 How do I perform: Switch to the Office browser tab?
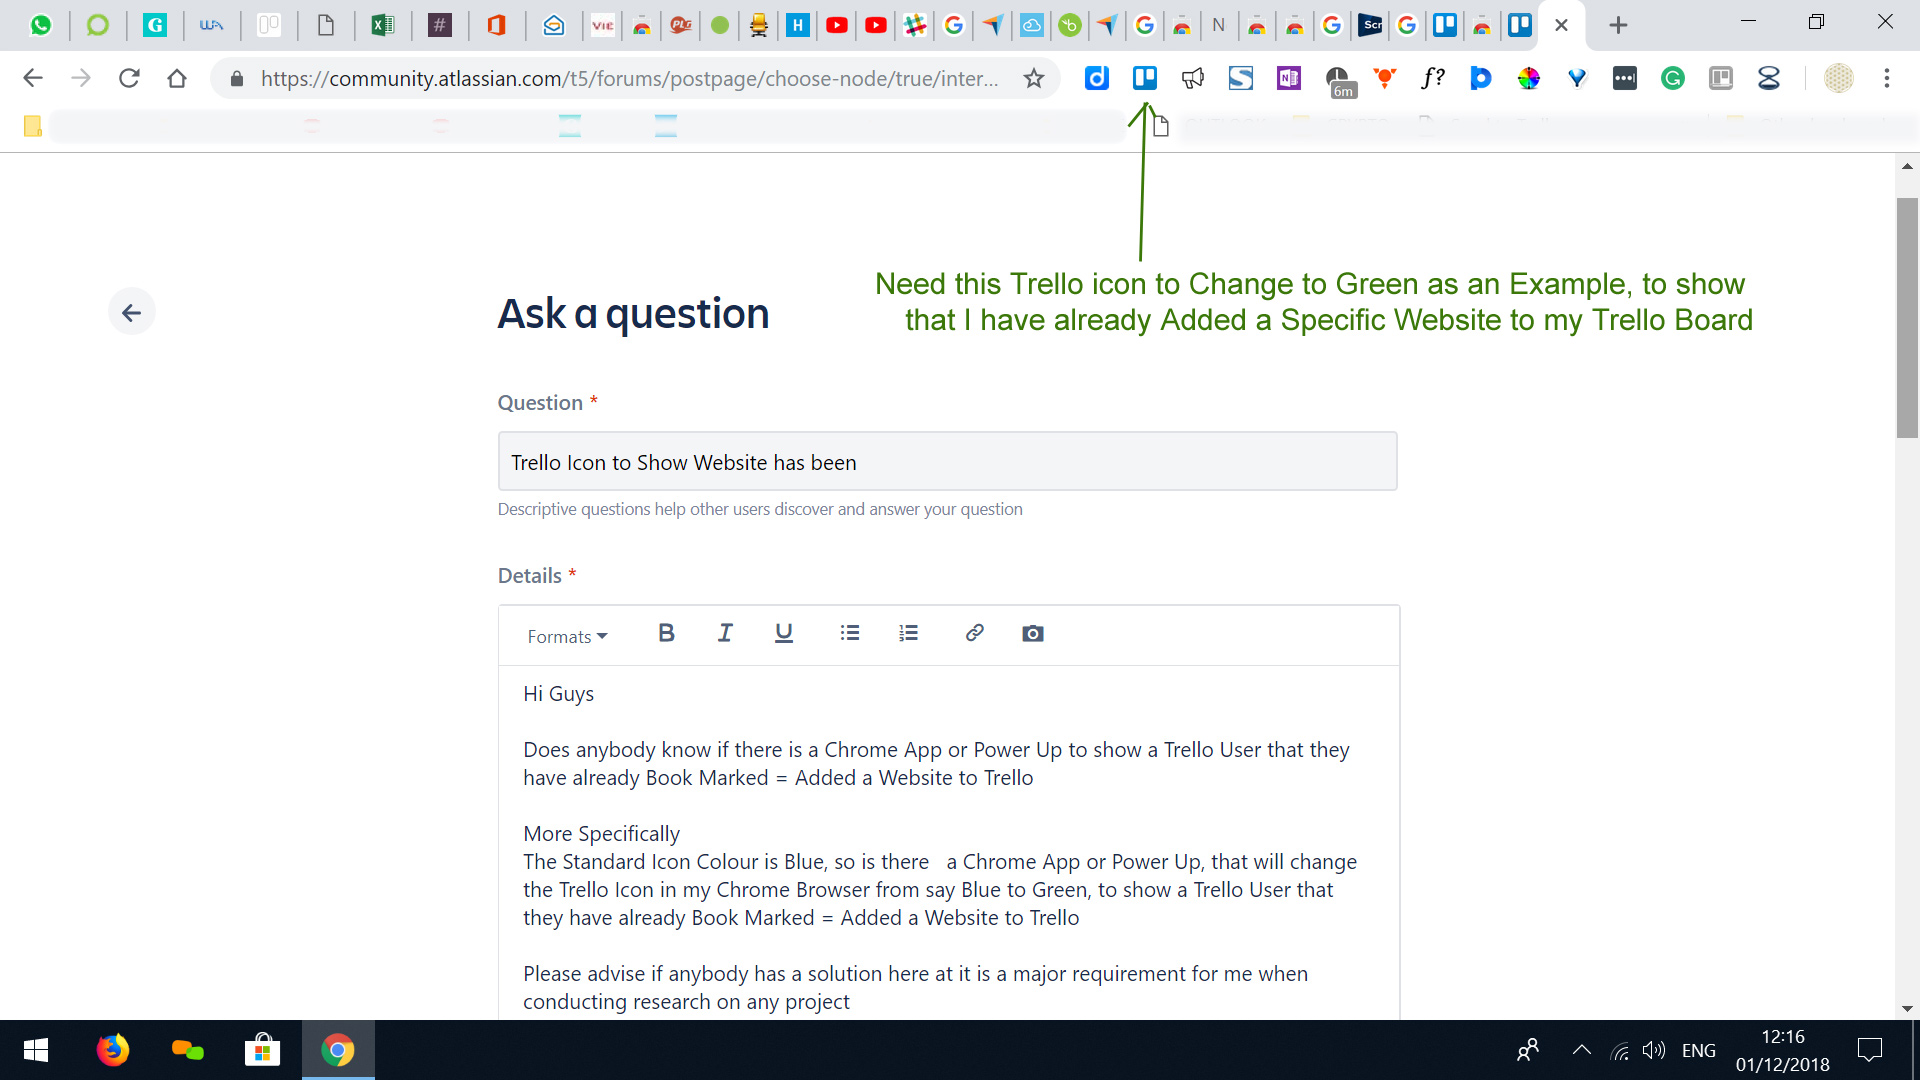pos(496,25)
